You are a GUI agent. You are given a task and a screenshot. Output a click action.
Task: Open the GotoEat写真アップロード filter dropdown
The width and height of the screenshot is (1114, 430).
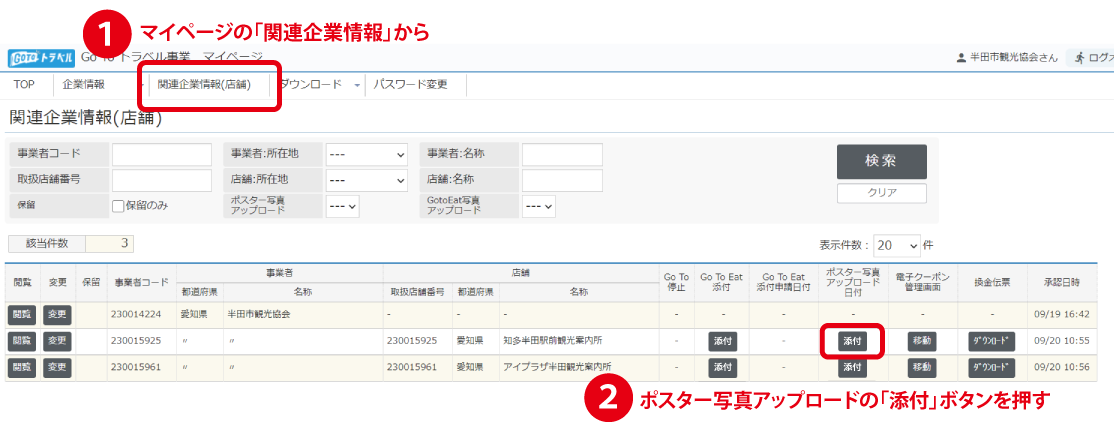click(x=539, y=206)
